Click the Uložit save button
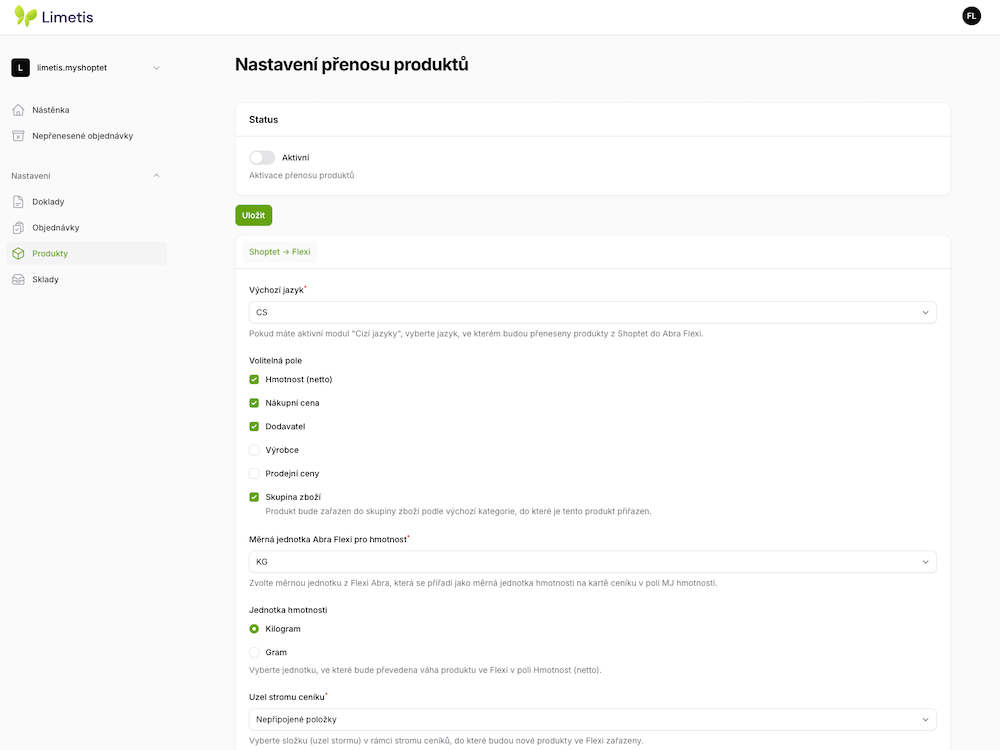The width and height of the screenshot is (1000, 750). tap(254, 216)
